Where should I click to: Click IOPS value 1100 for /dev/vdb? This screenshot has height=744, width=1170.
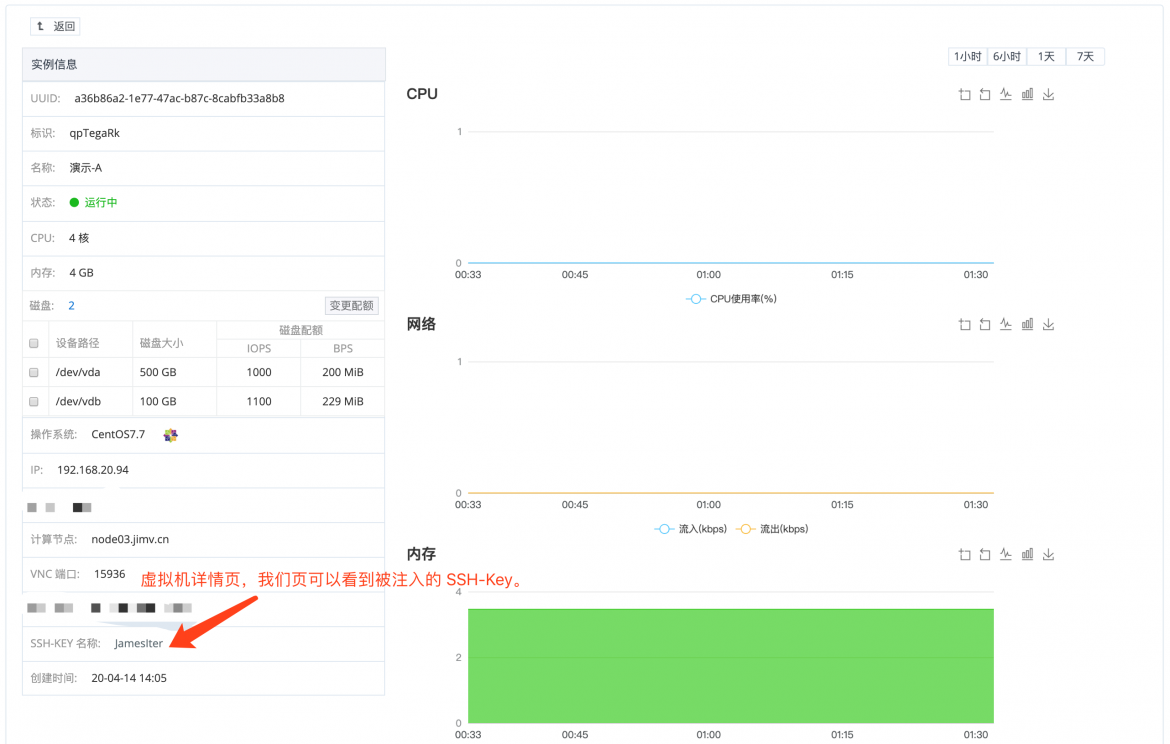pos(259,401)
